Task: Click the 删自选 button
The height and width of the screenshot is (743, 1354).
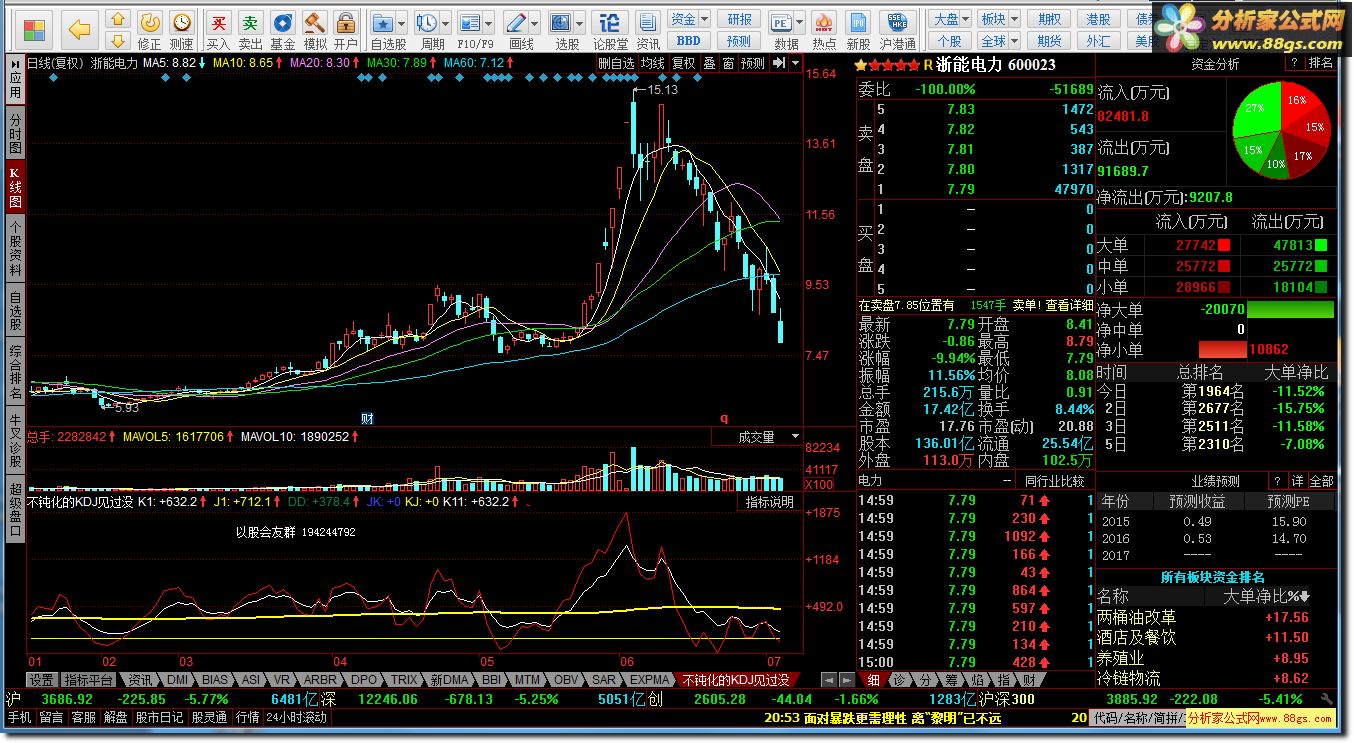Action: (617, 63)
